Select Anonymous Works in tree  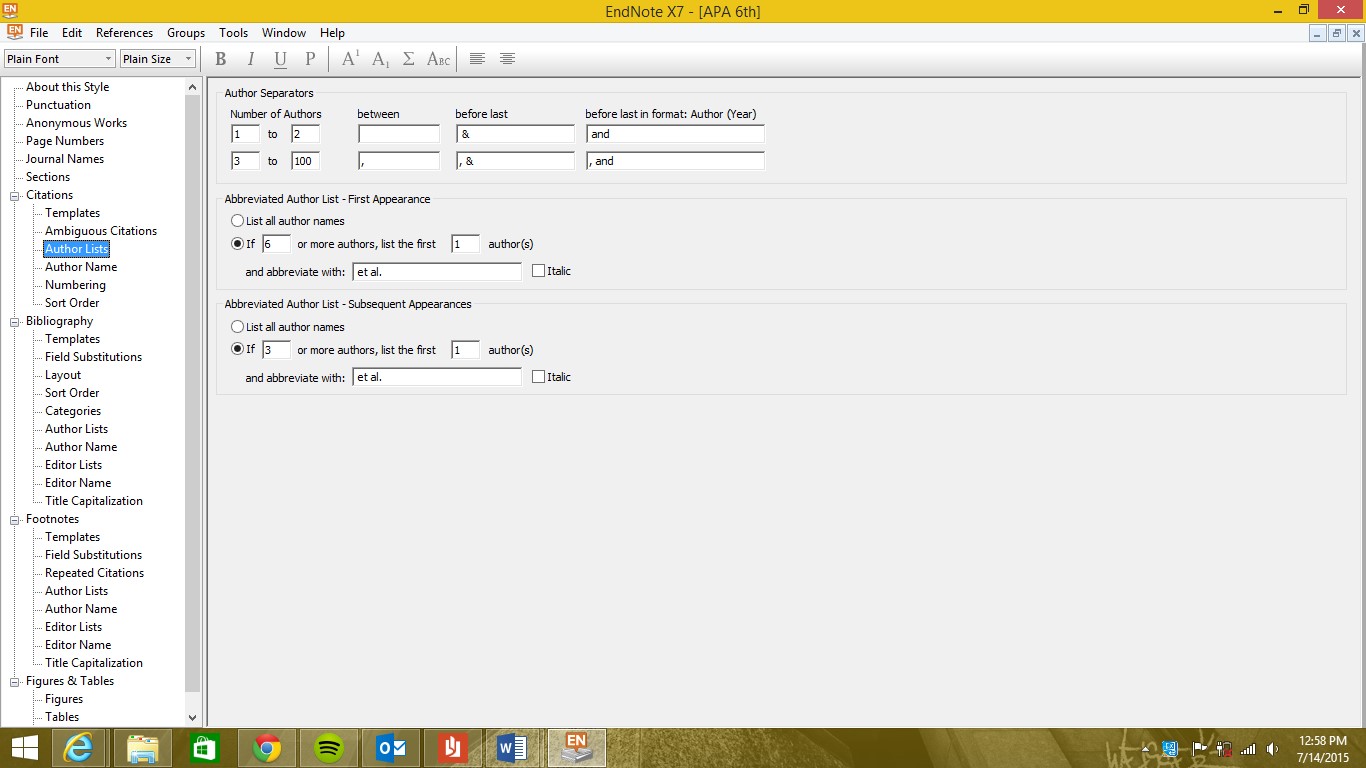pyautogui.click(x=76, y=123)
